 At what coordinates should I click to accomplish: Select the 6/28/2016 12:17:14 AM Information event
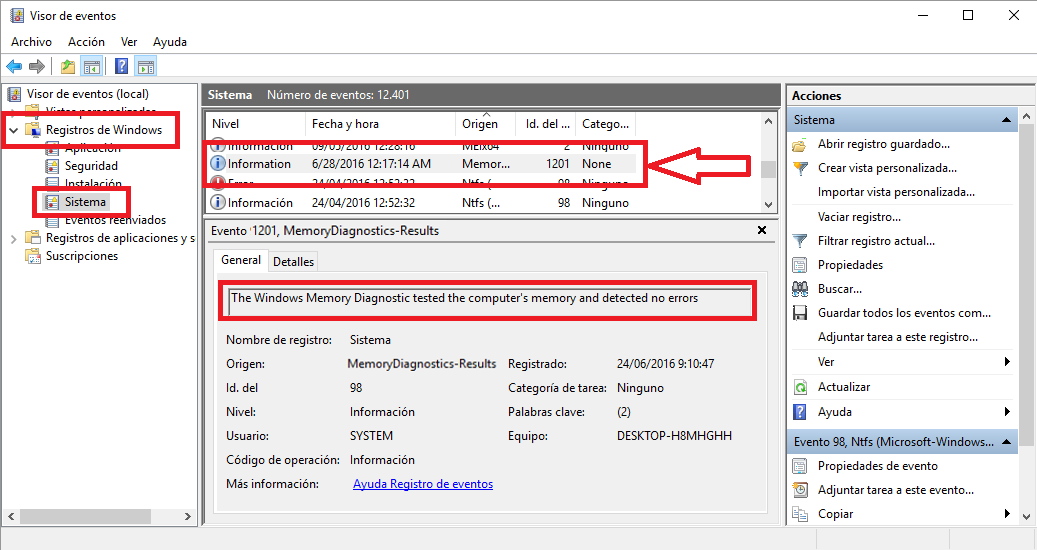tap(421, 164)
